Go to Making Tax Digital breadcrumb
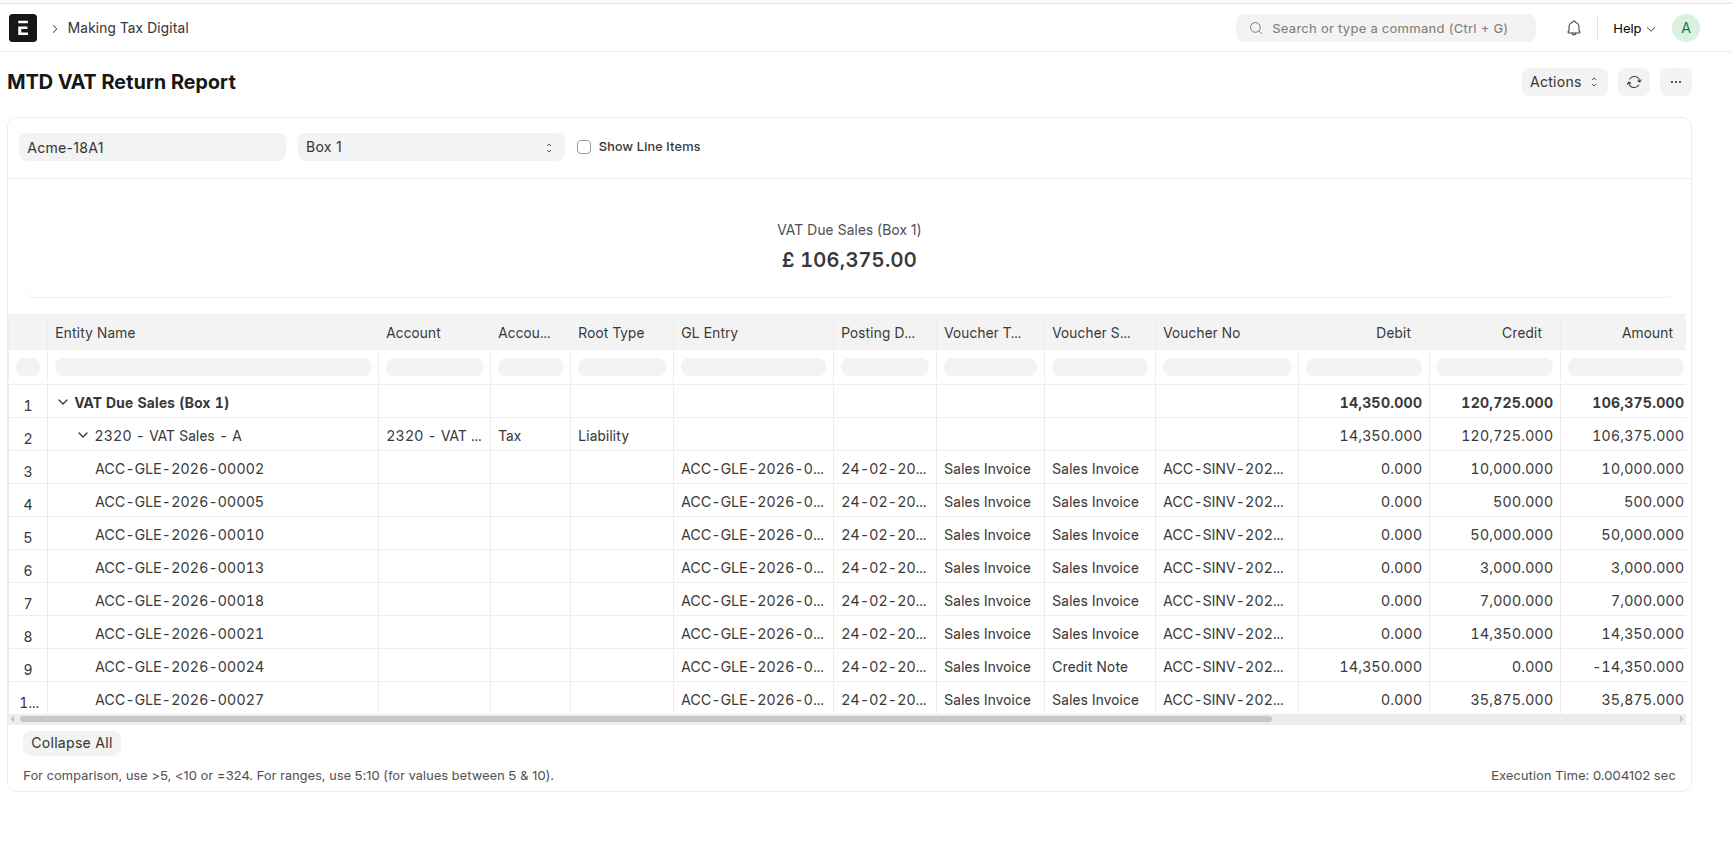This screenshot has height=843, width=1732. (x=128, y=28)
